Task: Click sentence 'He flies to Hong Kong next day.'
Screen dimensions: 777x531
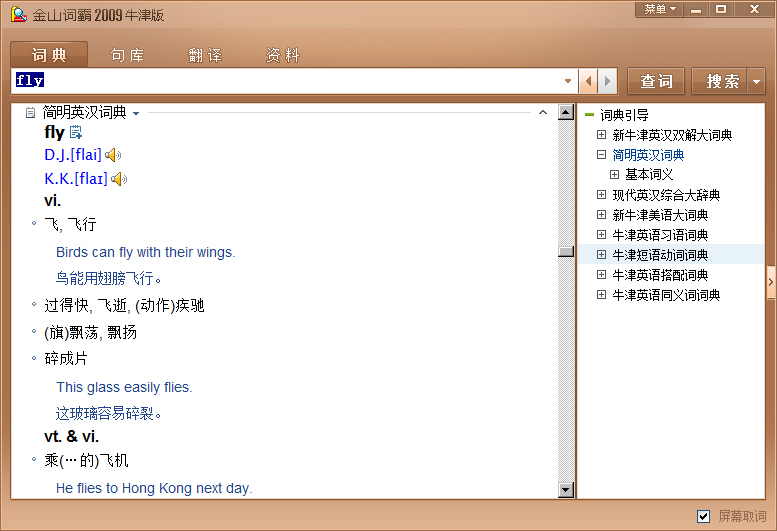Action: pos(154,488)
